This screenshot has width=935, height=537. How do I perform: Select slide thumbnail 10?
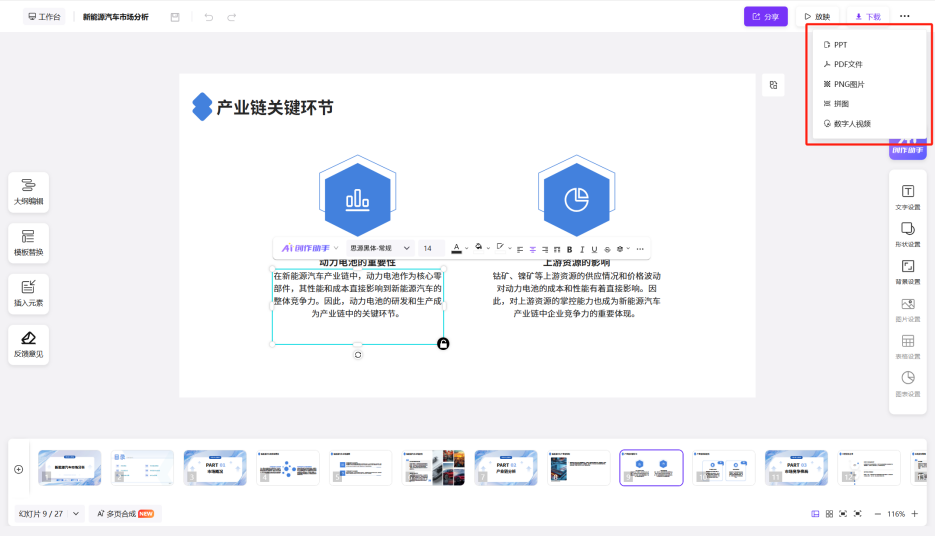[x=723, y=468]
